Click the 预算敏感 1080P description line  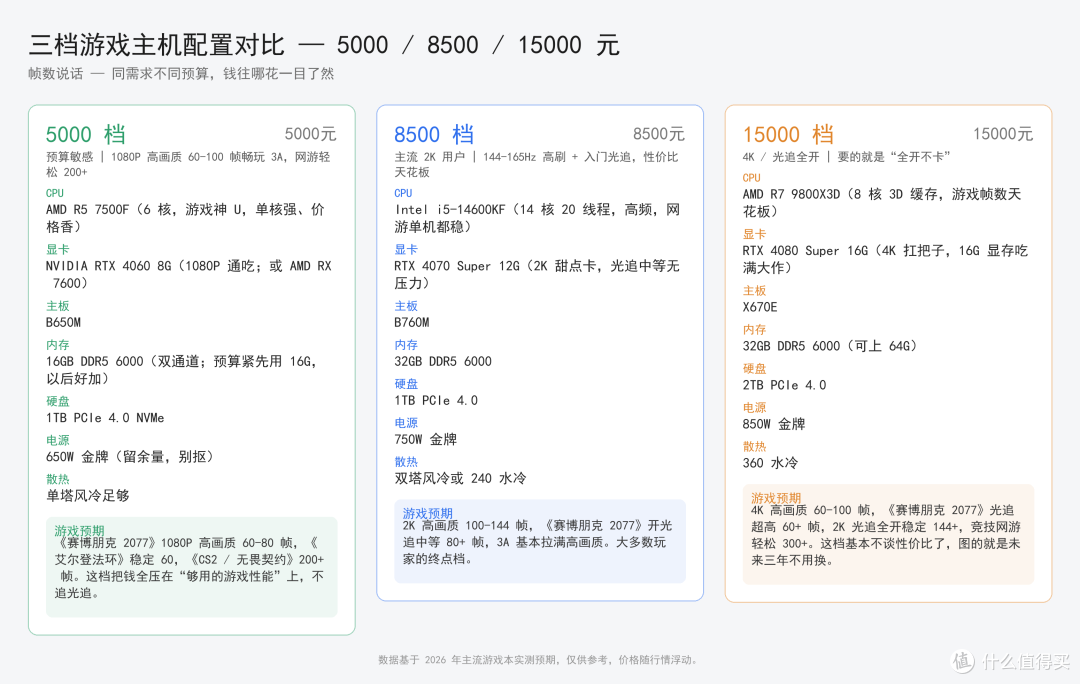(x=188, y=165)
